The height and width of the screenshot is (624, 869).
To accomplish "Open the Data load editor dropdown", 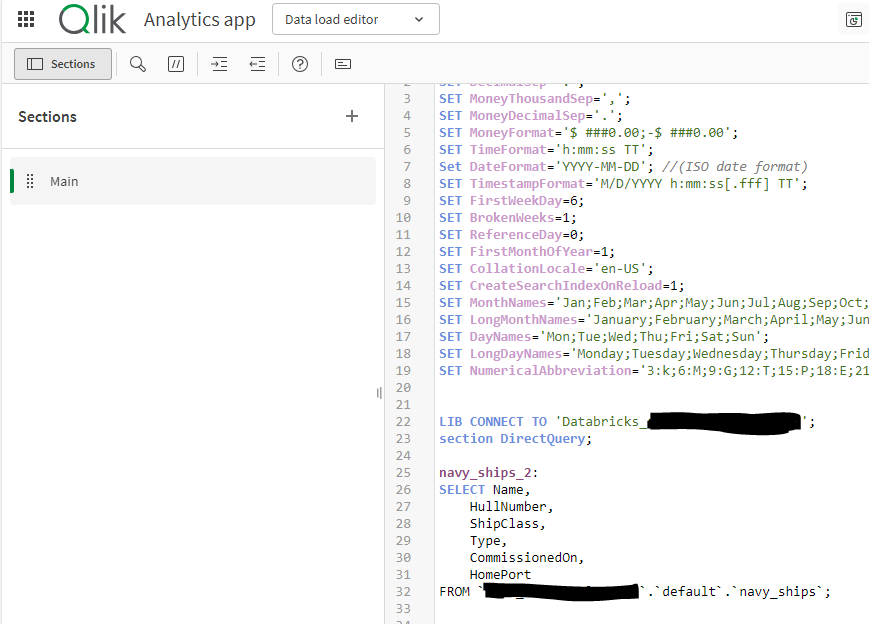I will 355,19.
